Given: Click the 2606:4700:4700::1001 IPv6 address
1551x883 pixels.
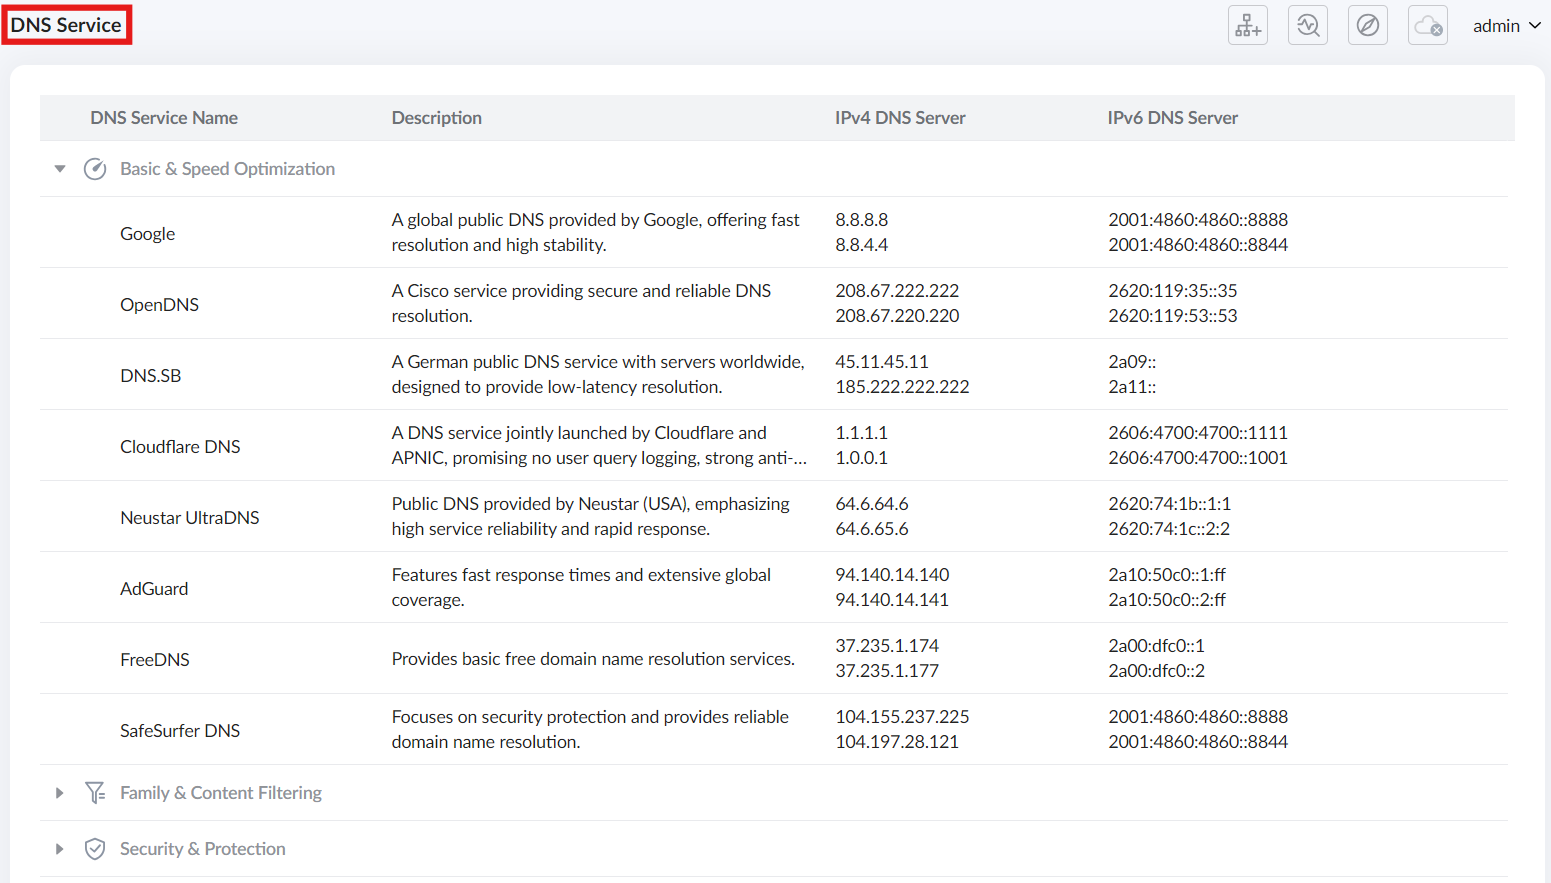Looking at the screenshot, I should point(1198,458).
